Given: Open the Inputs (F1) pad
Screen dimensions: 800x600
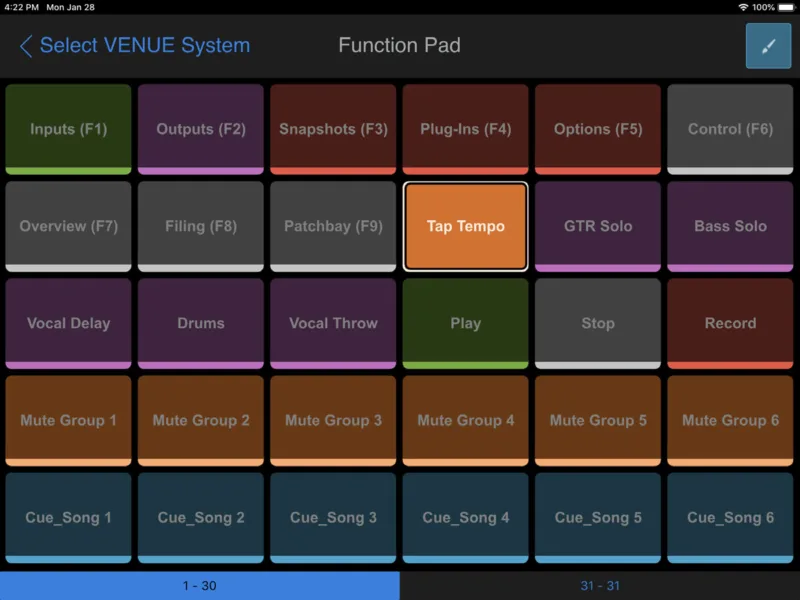Looking at the screenshot, I should pyautogui.click(x=68, y=129).
